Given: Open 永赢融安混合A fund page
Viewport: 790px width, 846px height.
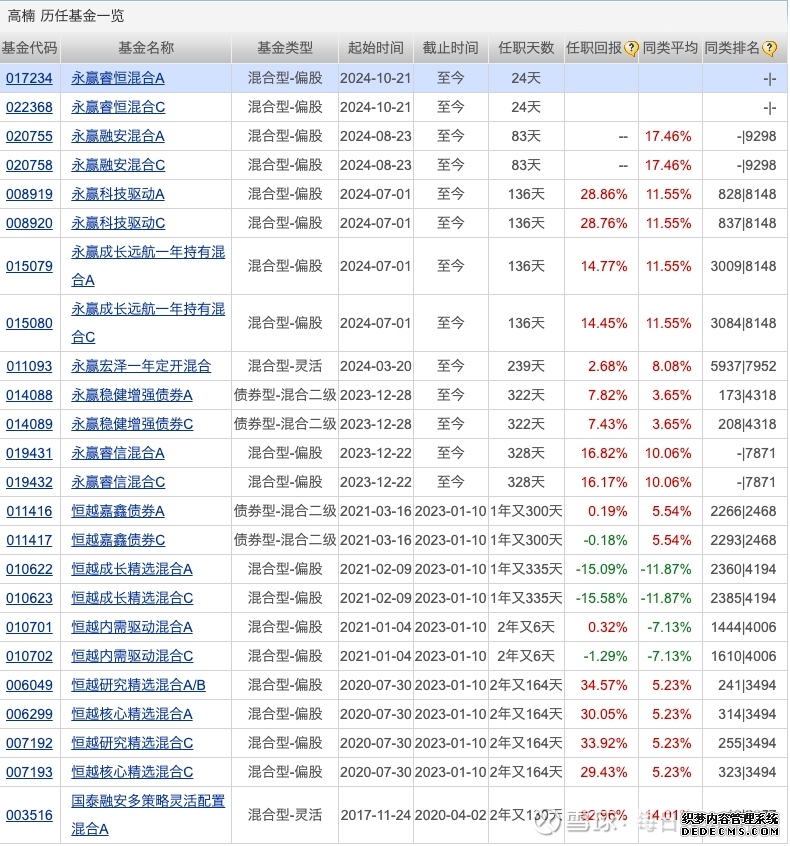Looking at the screenshot, I should [x=118, y=137].
